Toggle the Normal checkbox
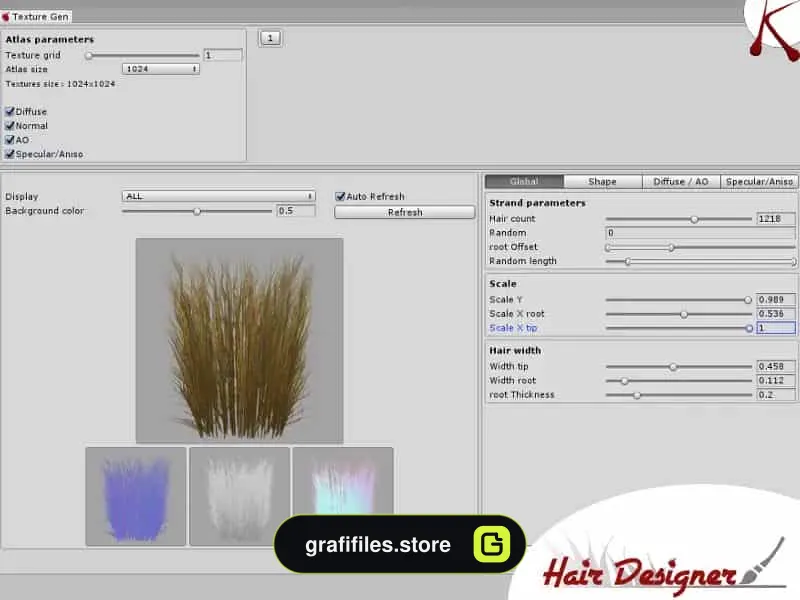The height and width of the screenshot is (600, 800). point(10,126)
